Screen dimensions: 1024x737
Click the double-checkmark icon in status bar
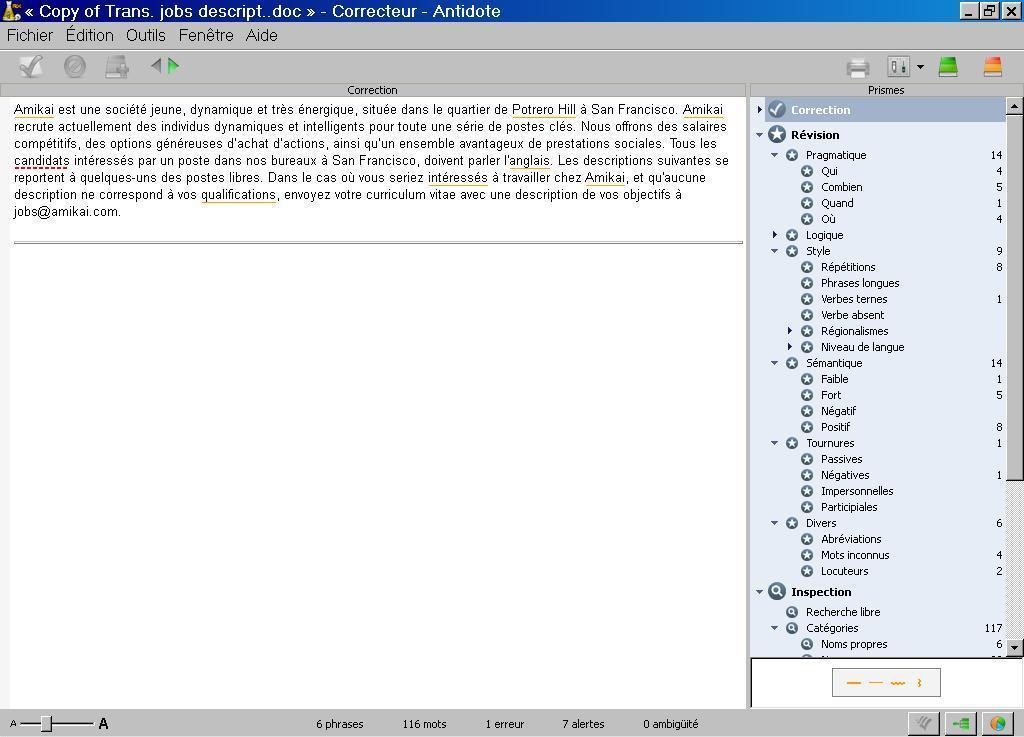click(923, 723)
